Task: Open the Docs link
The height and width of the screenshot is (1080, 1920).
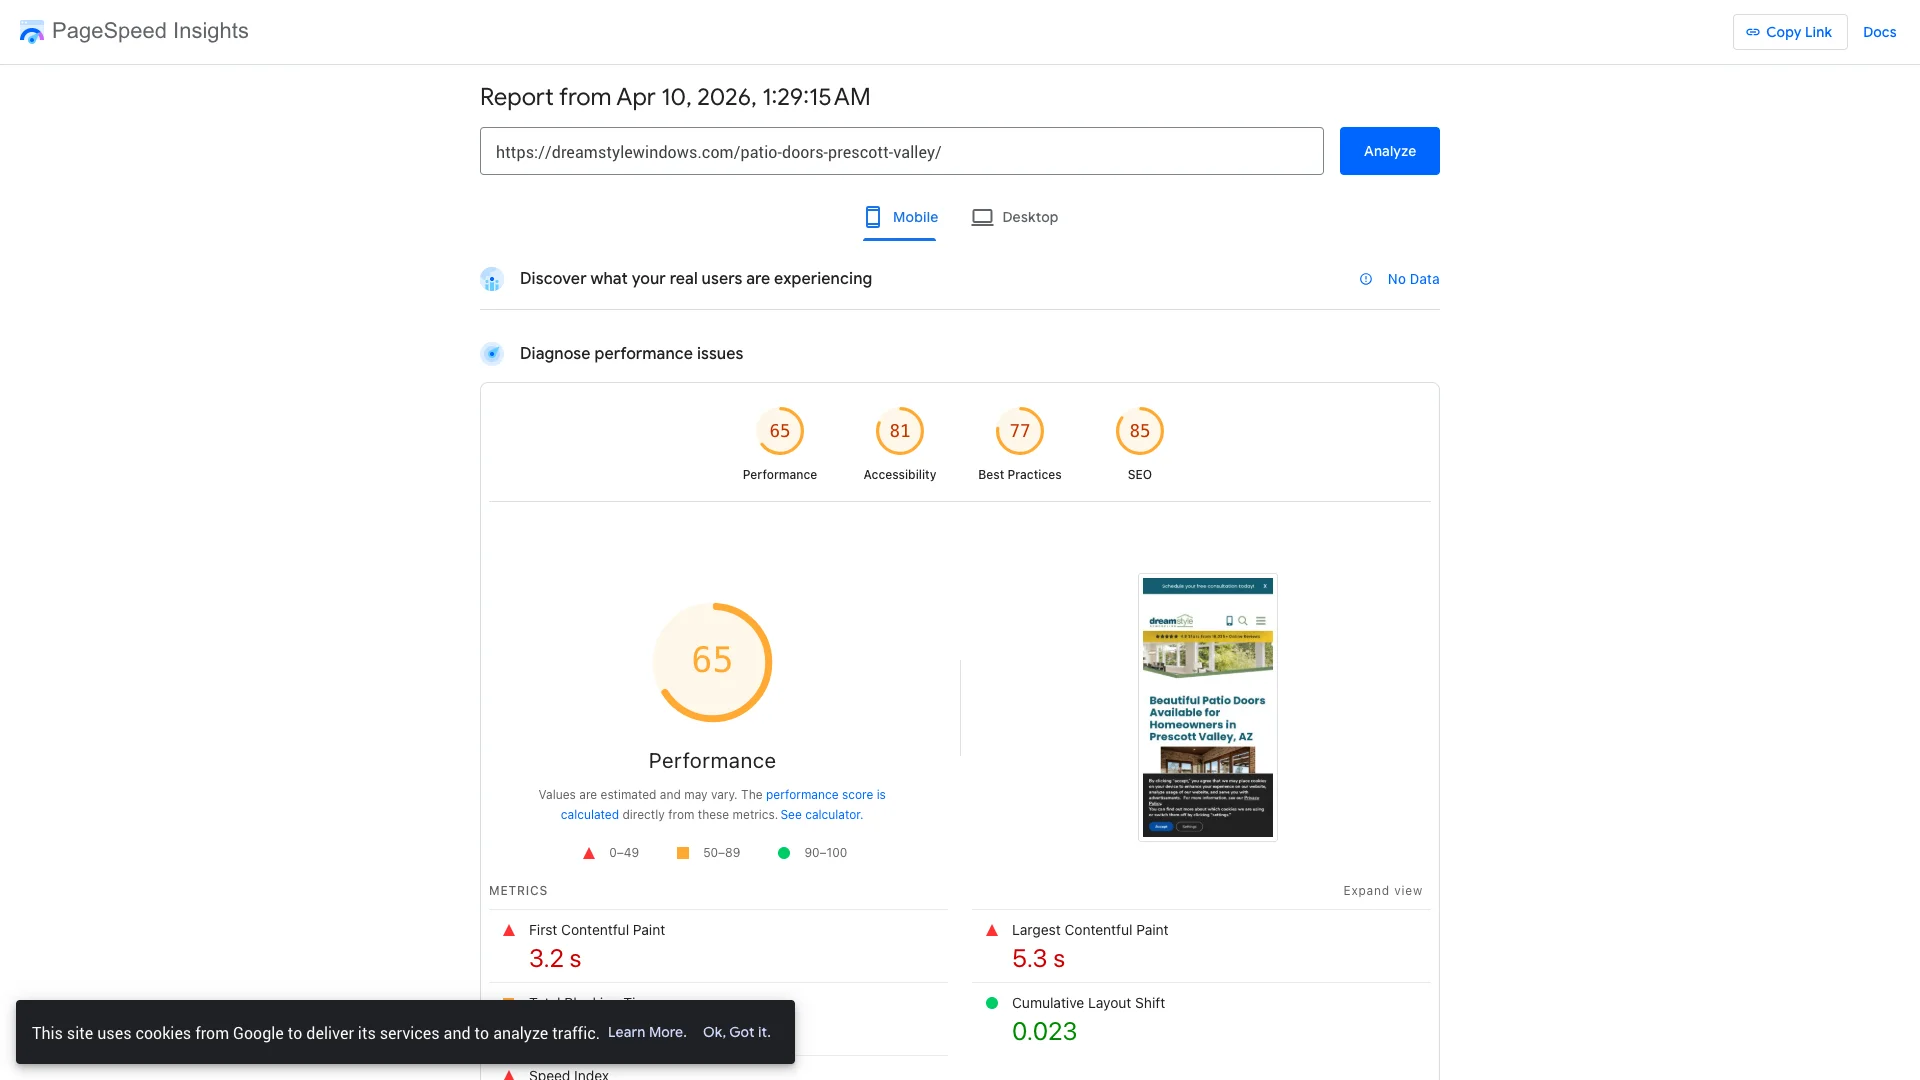Action: pyautogui.click(x=1879, y=31)
